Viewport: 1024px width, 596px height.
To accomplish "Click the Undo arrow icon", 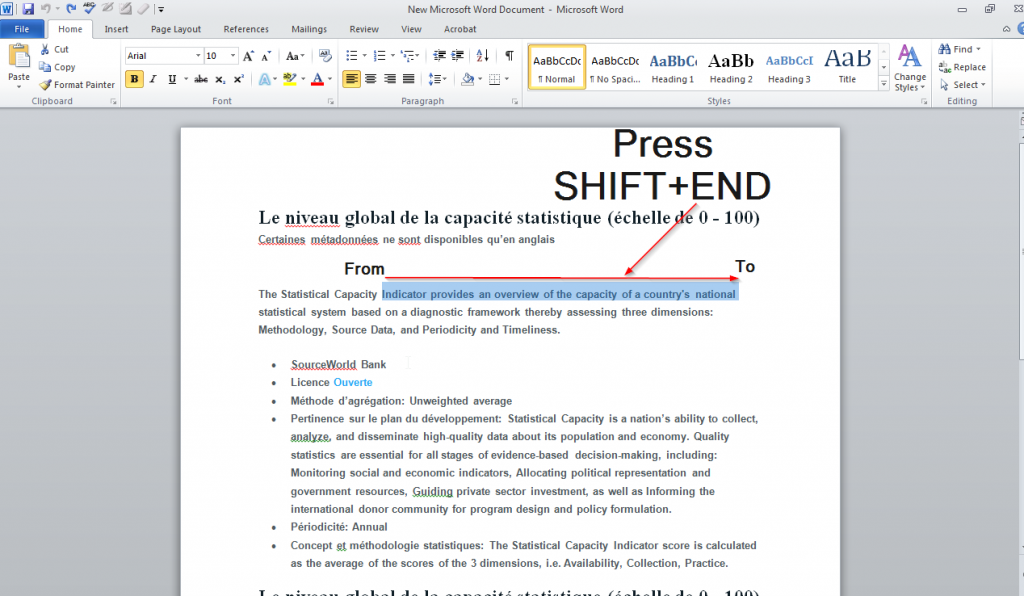I will coord(46,9).
